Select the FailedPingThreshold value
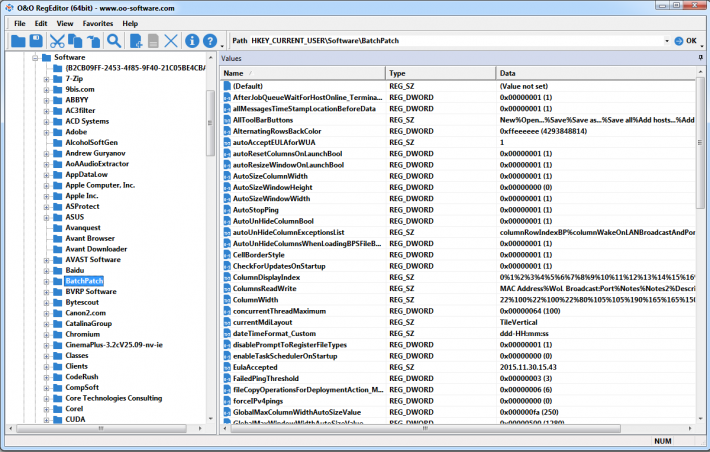 coord(265,379)
